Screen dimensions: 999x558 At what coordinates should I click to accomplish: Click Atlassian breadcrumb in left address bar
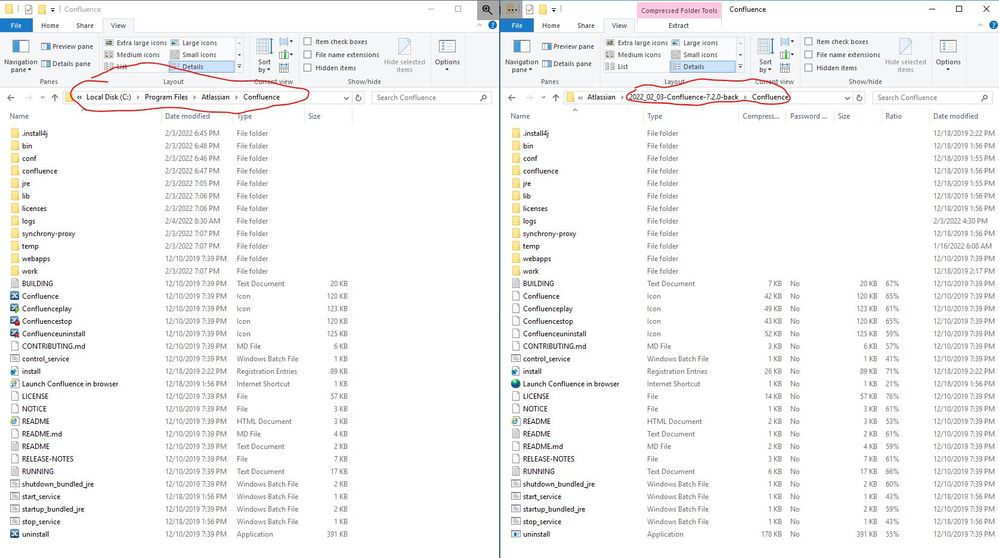pyautogui.click(x=215, y=97)
